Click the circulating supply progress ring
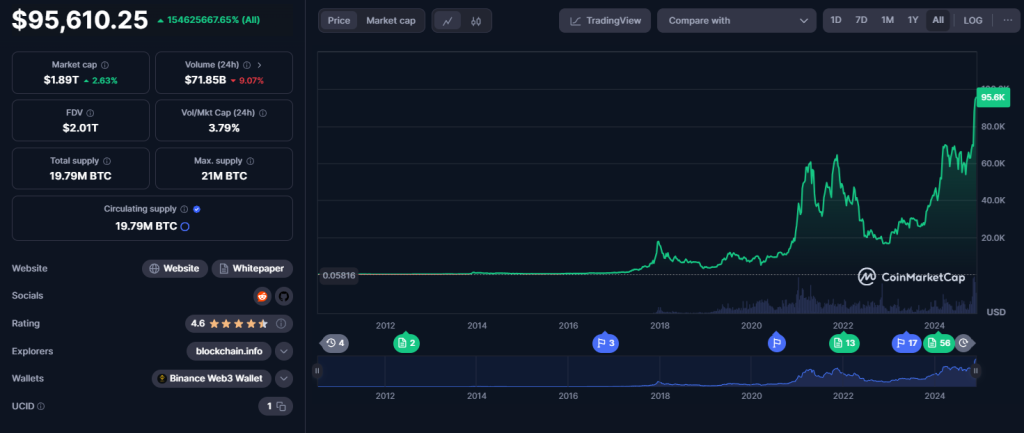Viewport: 1024px width, 433px height. coord(185,227)
